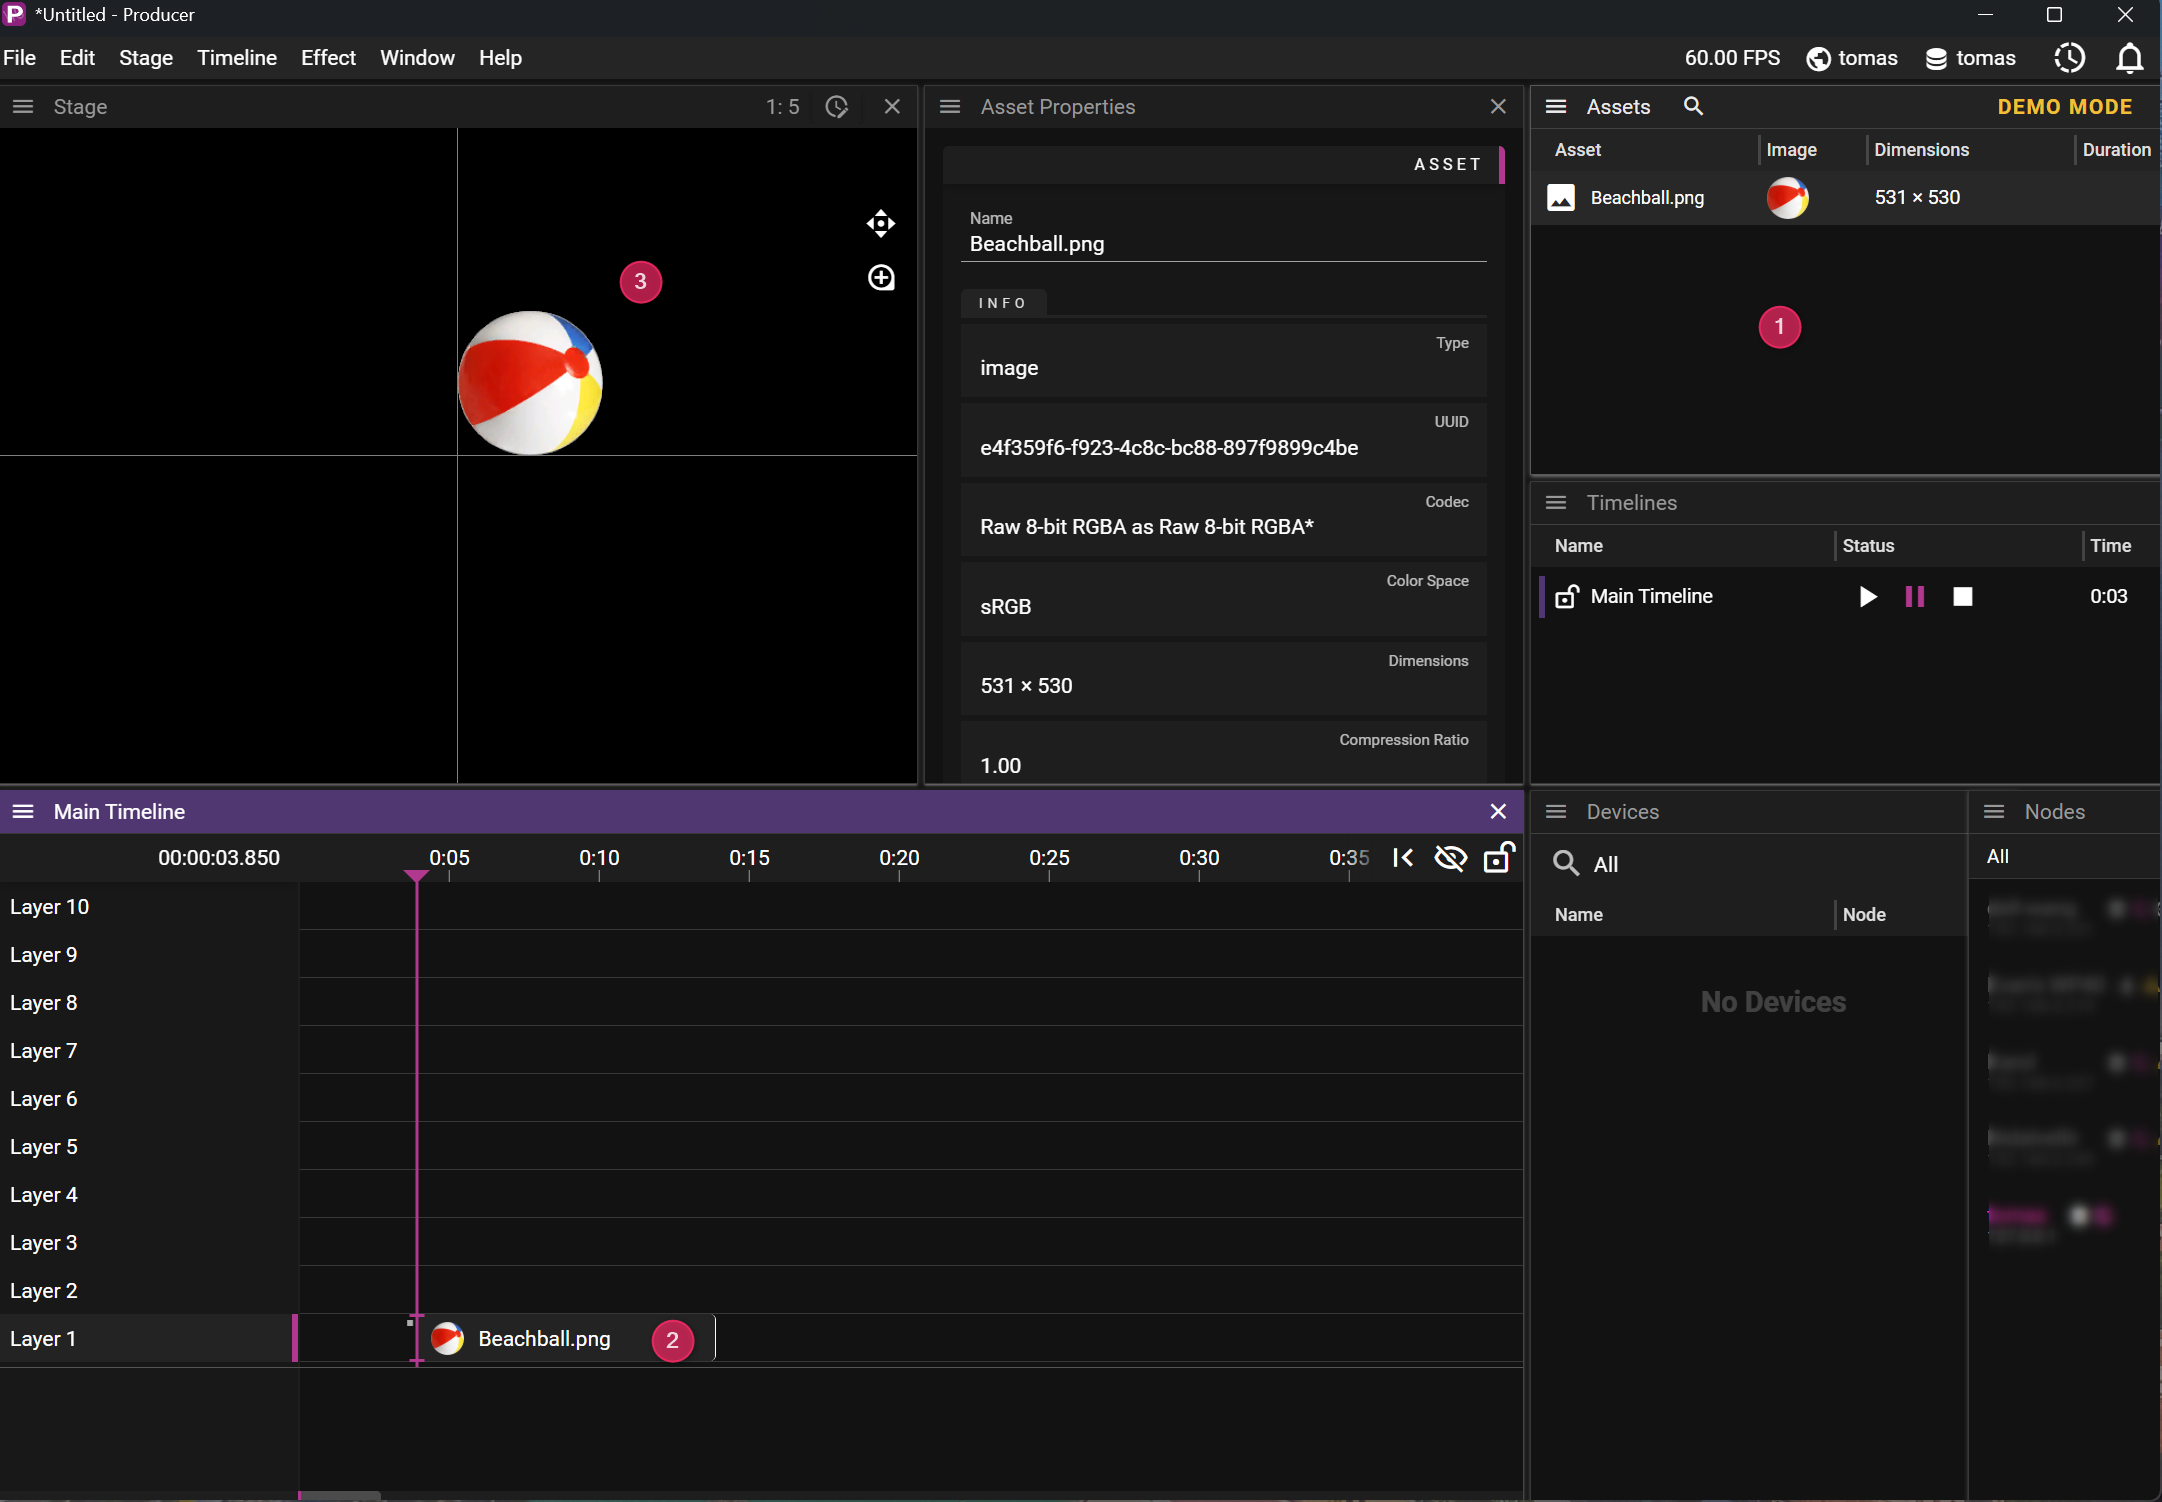Image resolution: width=2162 pixels, height=1502 pixels.
Task: Click the Asset column header
Action: click(x=1578, y=150)
